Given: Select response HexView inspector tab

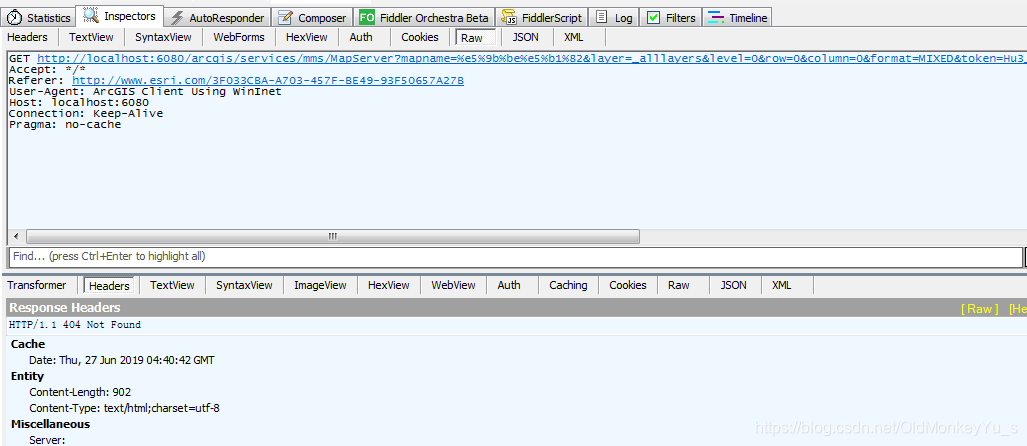Looking at the screenshot, I should pos(389,285).
